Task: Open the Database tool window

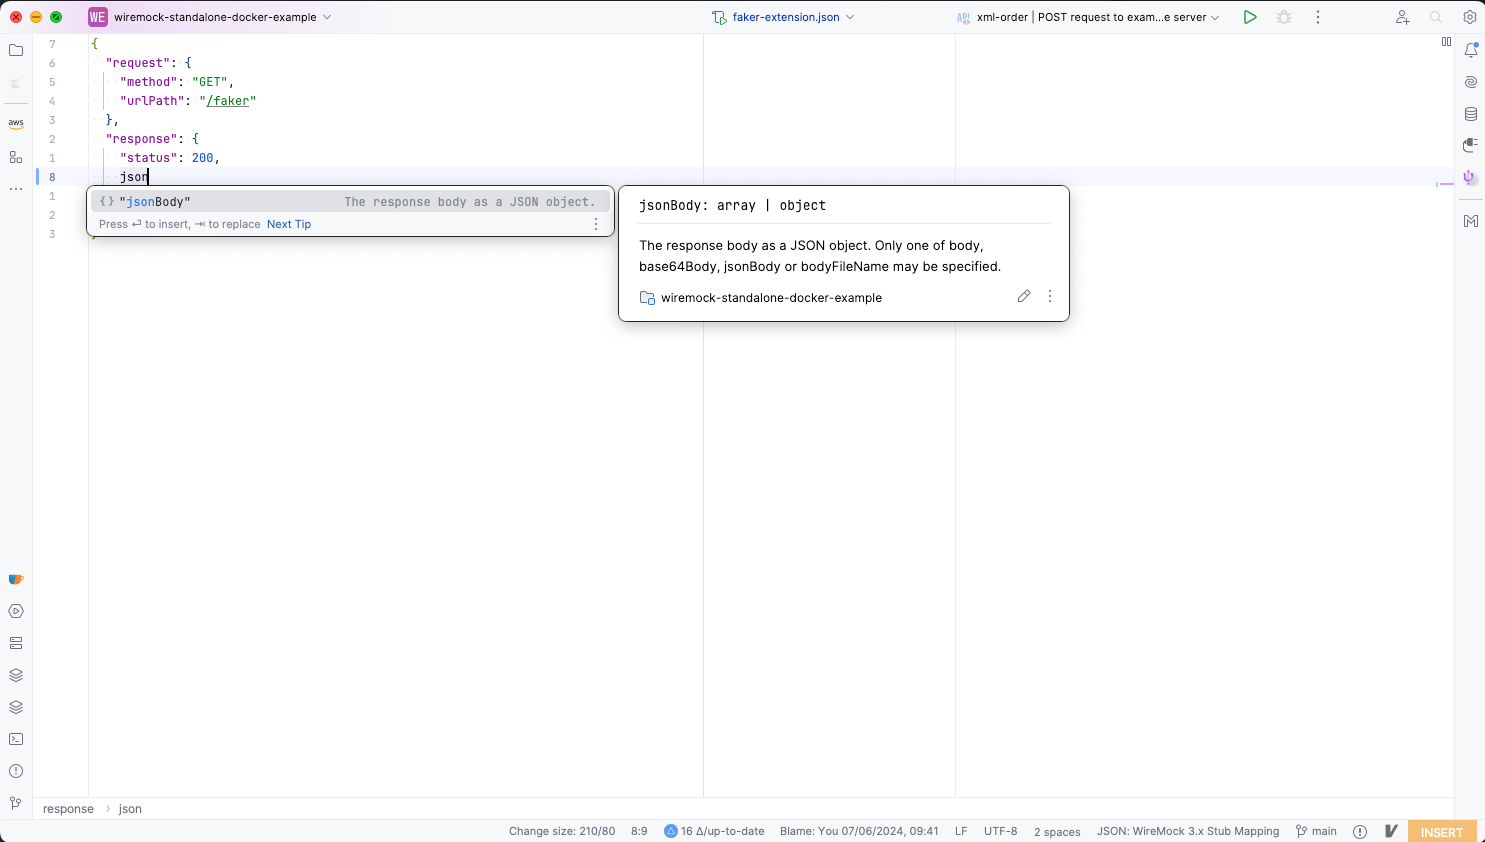Action: pos(1471,114)
